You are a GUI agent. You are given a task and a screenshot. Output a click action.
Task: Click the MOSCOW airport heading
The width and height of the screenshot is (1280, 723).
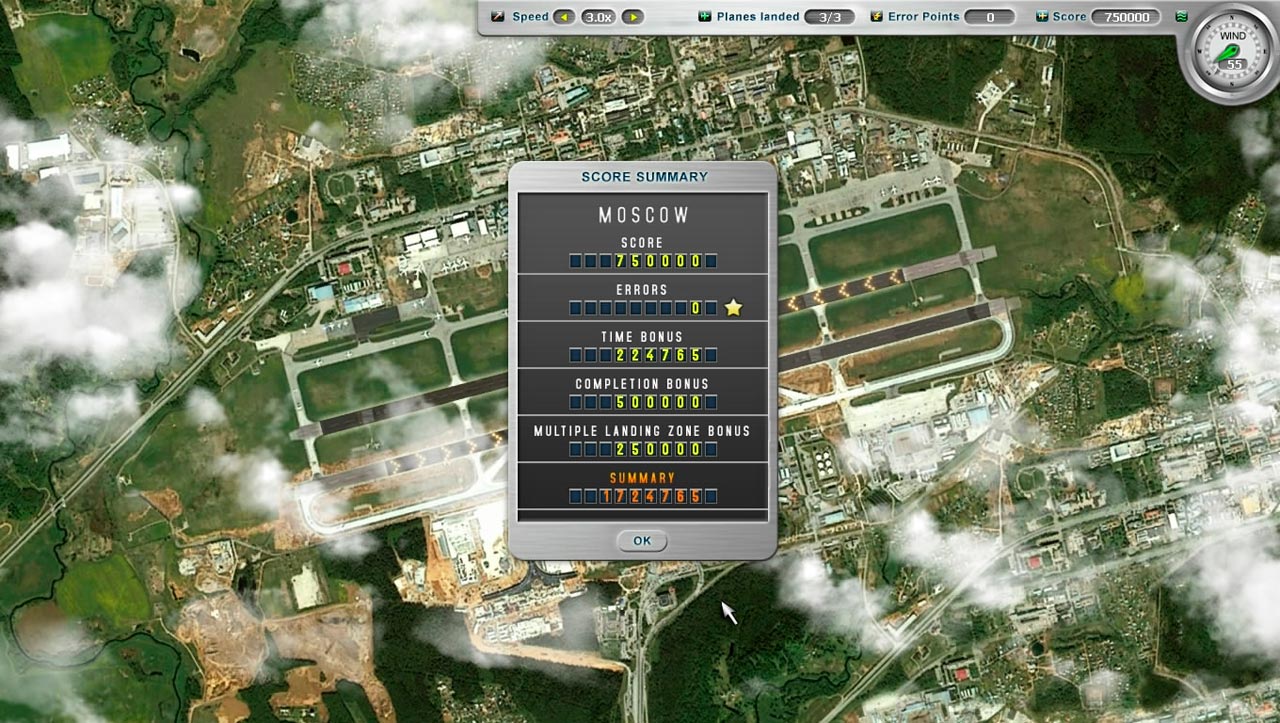pyautogui.click(x=644, y=215)
